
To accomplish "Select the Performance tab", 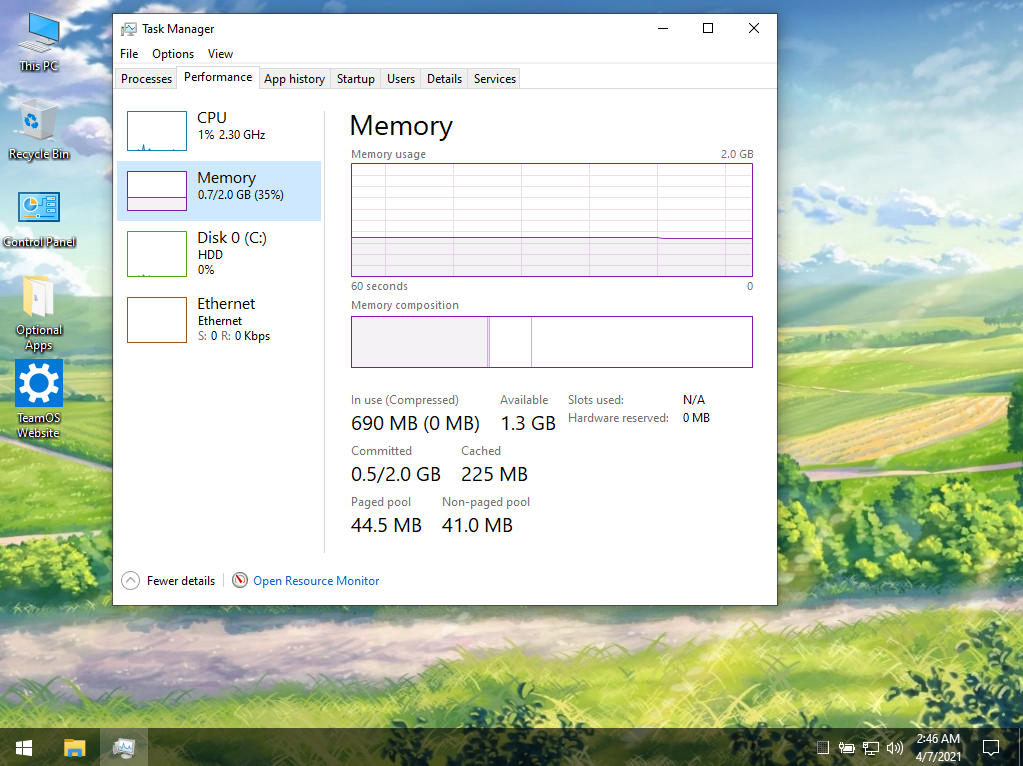I will (218, 77).
